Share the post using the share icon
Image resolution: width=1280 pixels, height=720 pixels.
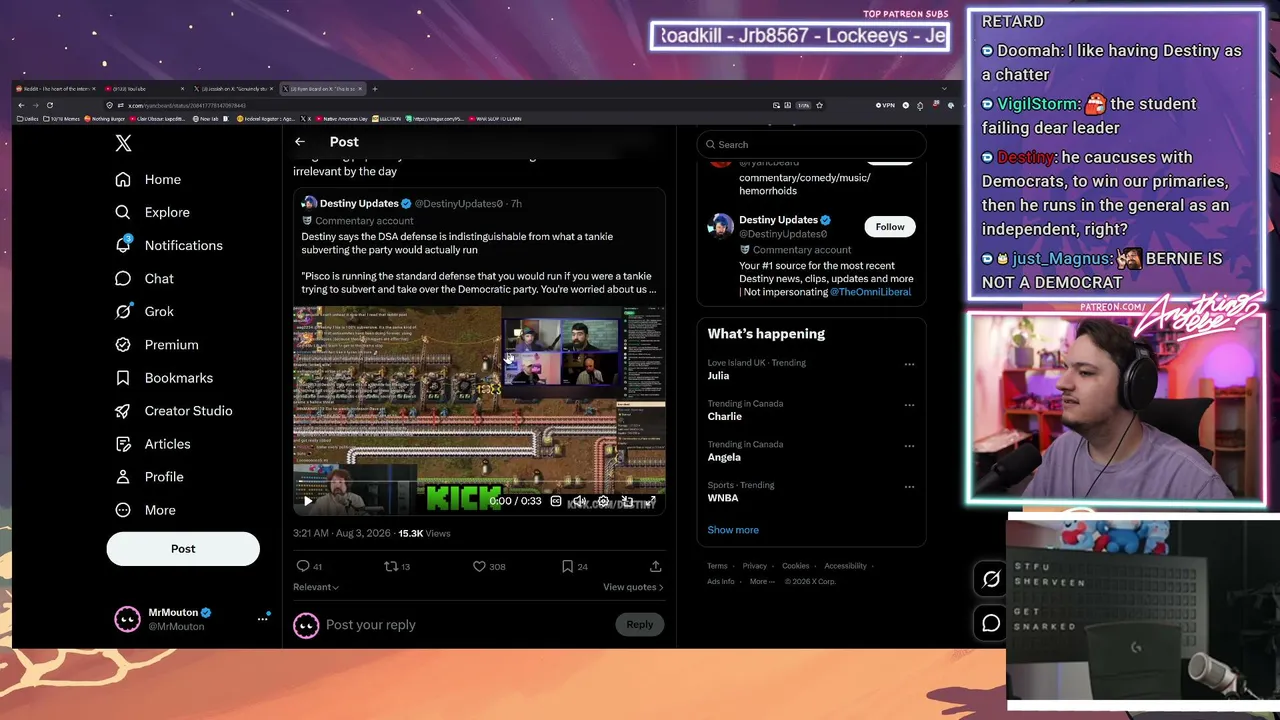click(656, 567)
